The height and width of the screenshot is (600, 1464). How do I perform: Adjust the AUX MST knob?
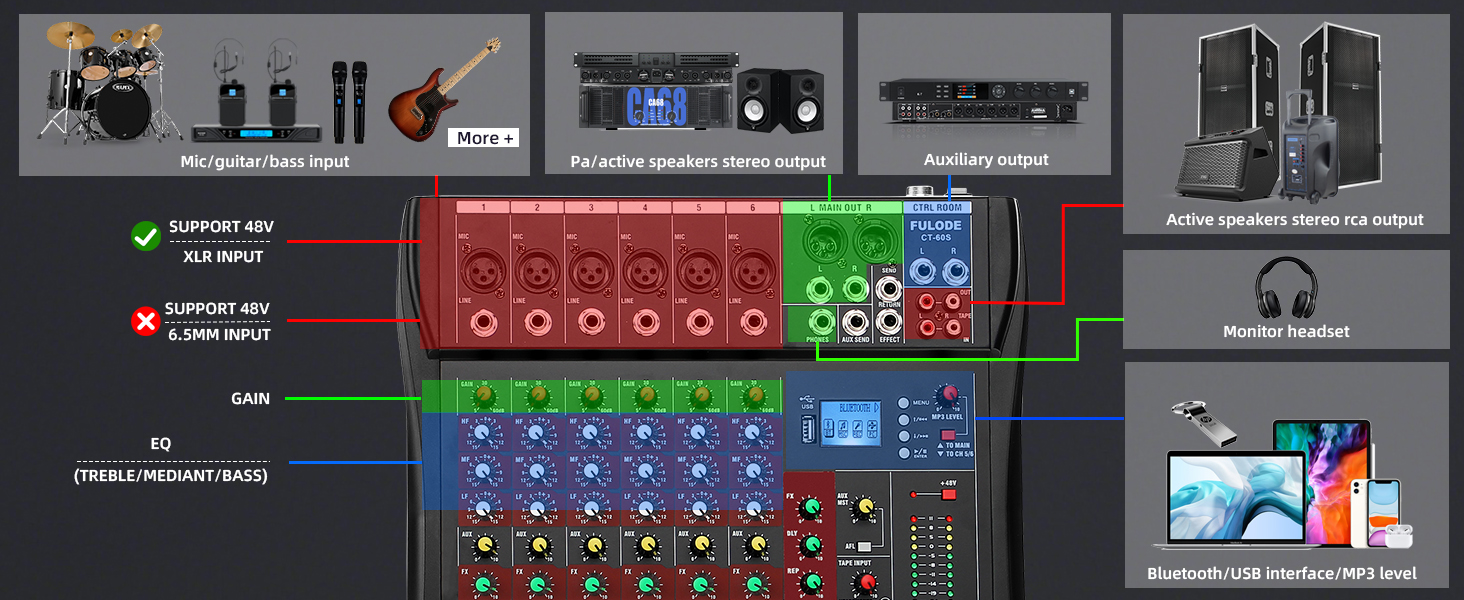(x=862, y=509)
